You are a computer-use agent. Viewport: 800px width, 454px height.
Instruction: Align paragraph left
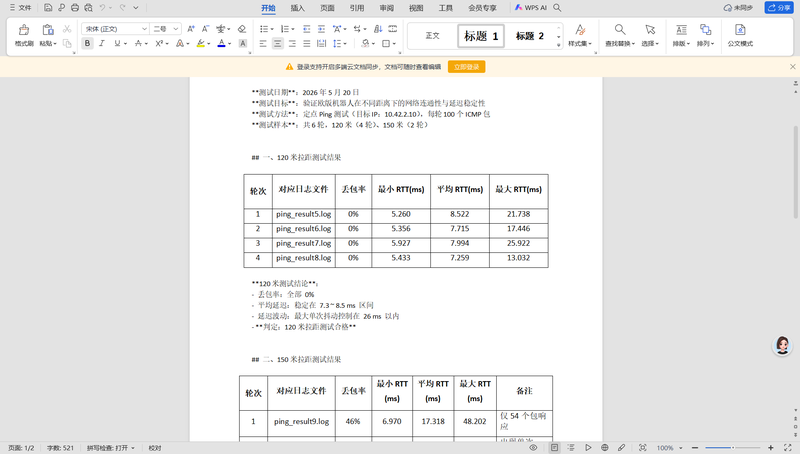click(263, 44)
